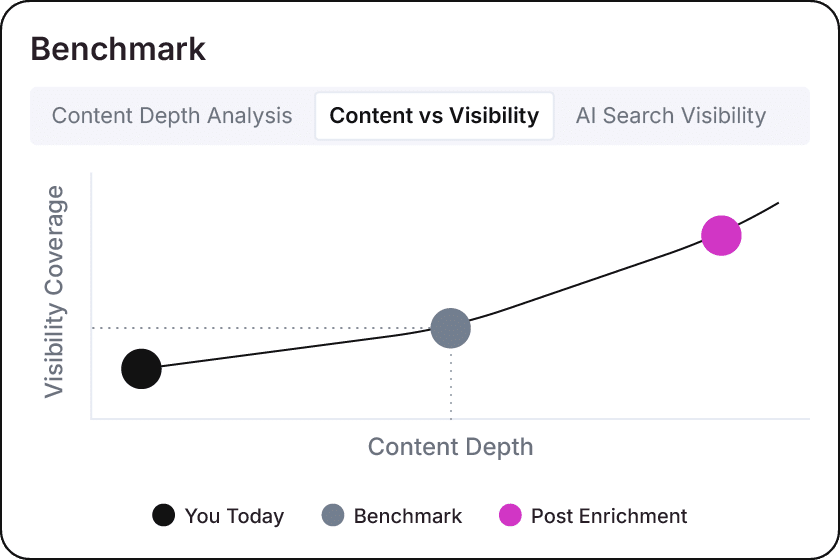840x560 pixels.
Task: Click the horizontal dotted benchmark guide line
Action: coord(261,327)
